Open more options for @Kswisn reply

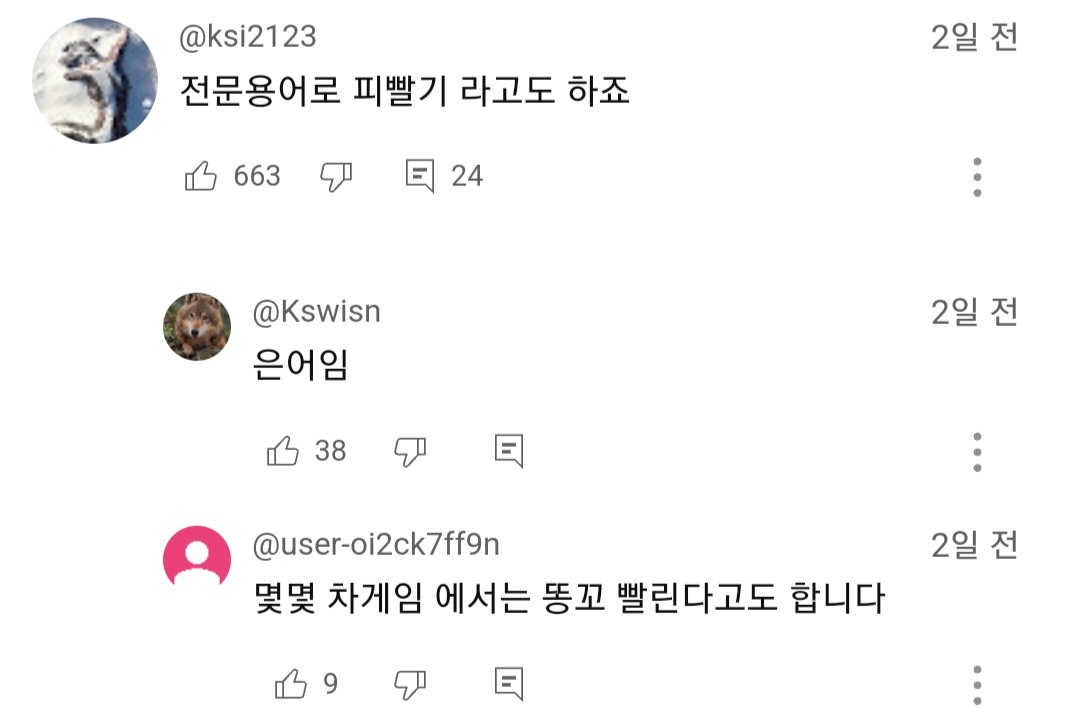click(x=977, y=453)
